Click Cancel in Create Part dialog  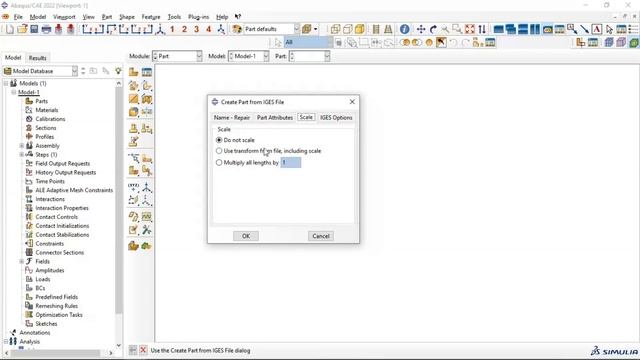(321, 236)
